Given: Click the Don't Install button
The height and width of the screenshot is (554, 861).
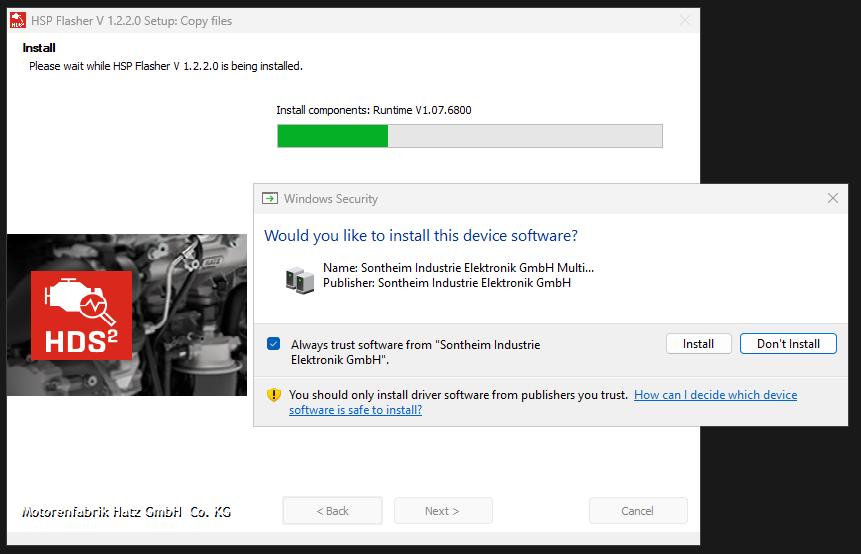Looking at the screenshot, I should coord(788,344).
